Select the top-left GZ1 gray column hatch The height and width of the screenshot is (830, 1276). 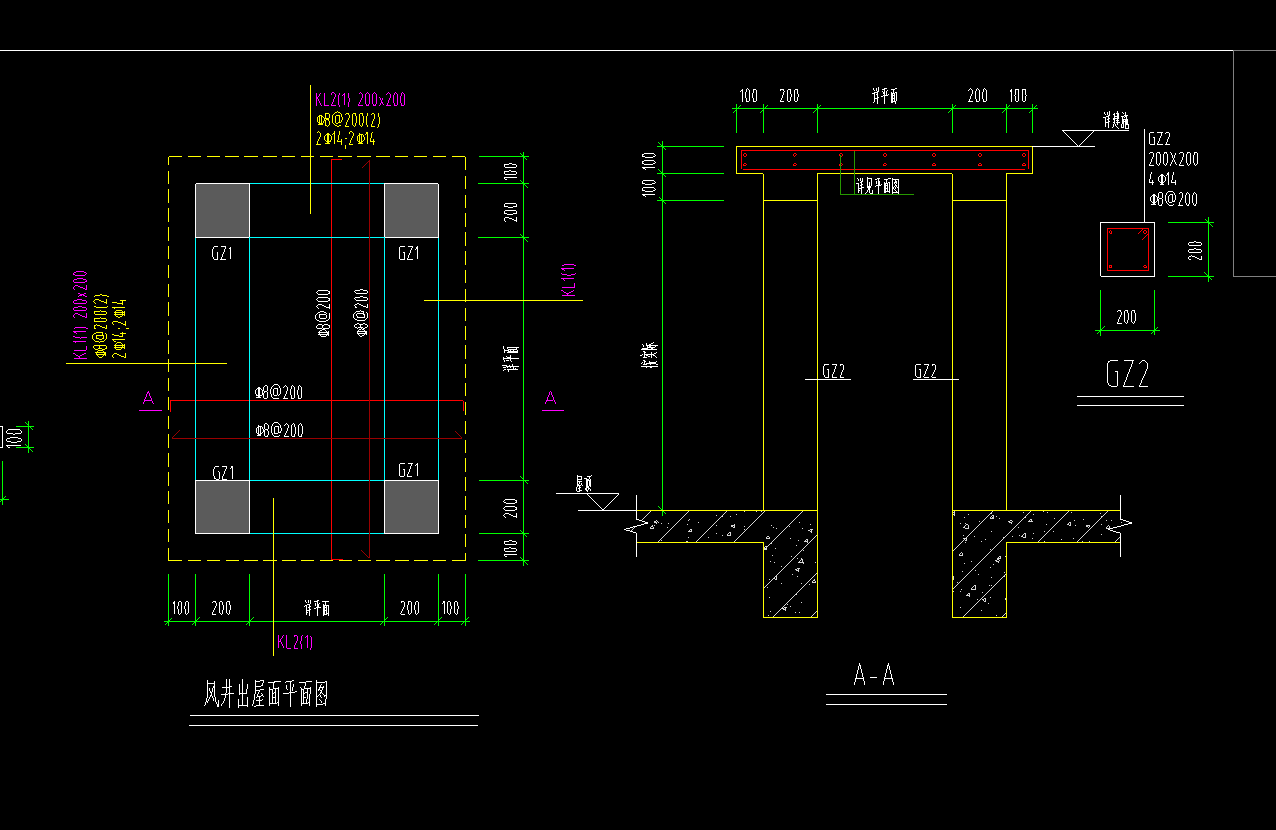point(222,210)
